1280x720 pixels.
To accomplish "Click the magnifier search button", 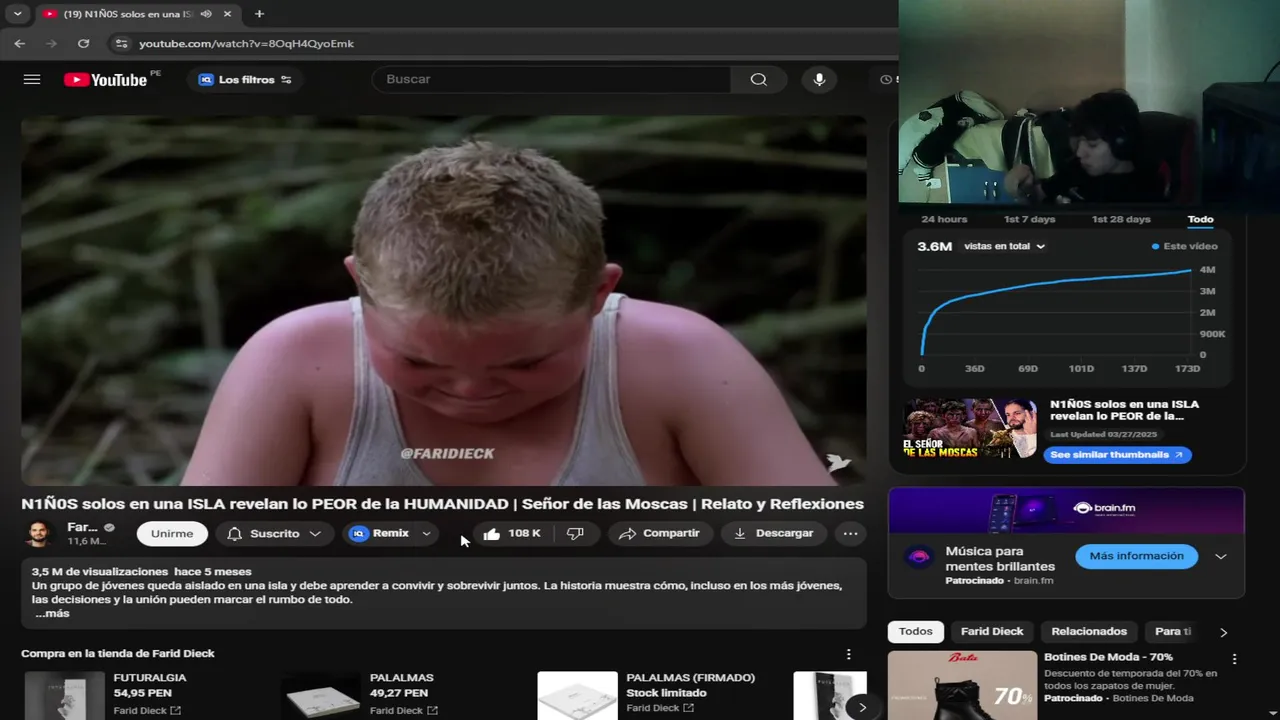I will click(758, 79).
